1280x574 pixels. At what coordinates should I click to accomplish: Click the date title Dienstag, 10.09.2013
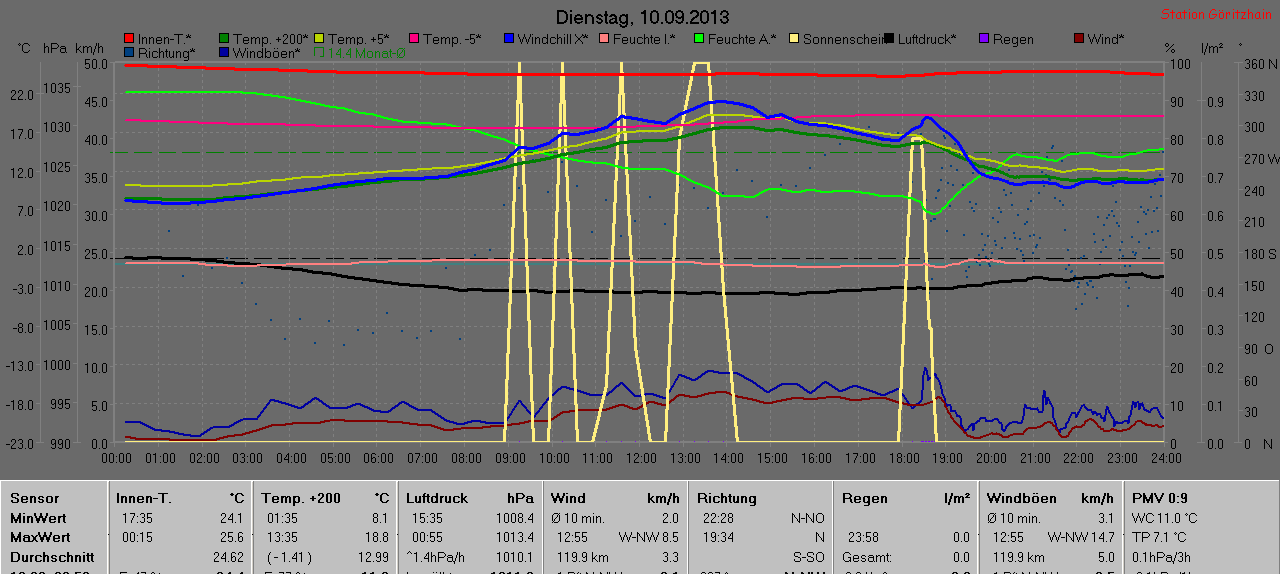pos(641,17)
